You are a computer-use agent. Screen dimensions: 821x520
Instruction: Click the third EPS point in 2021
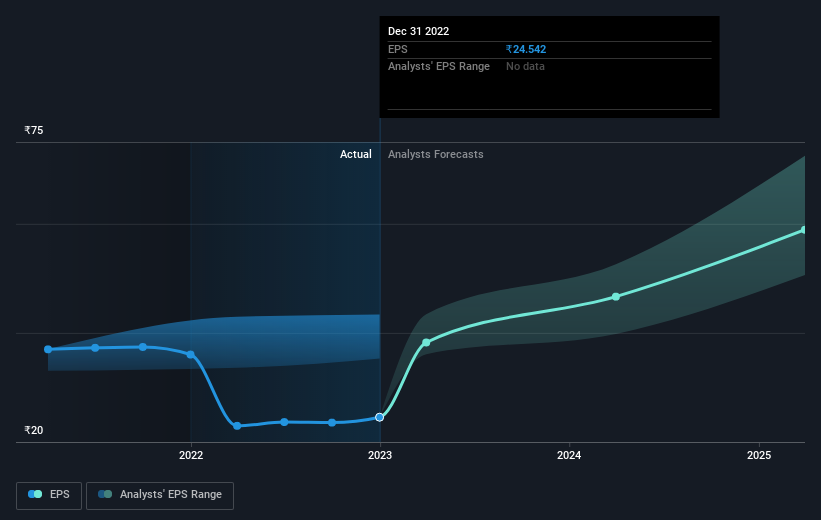coord(143,347)
